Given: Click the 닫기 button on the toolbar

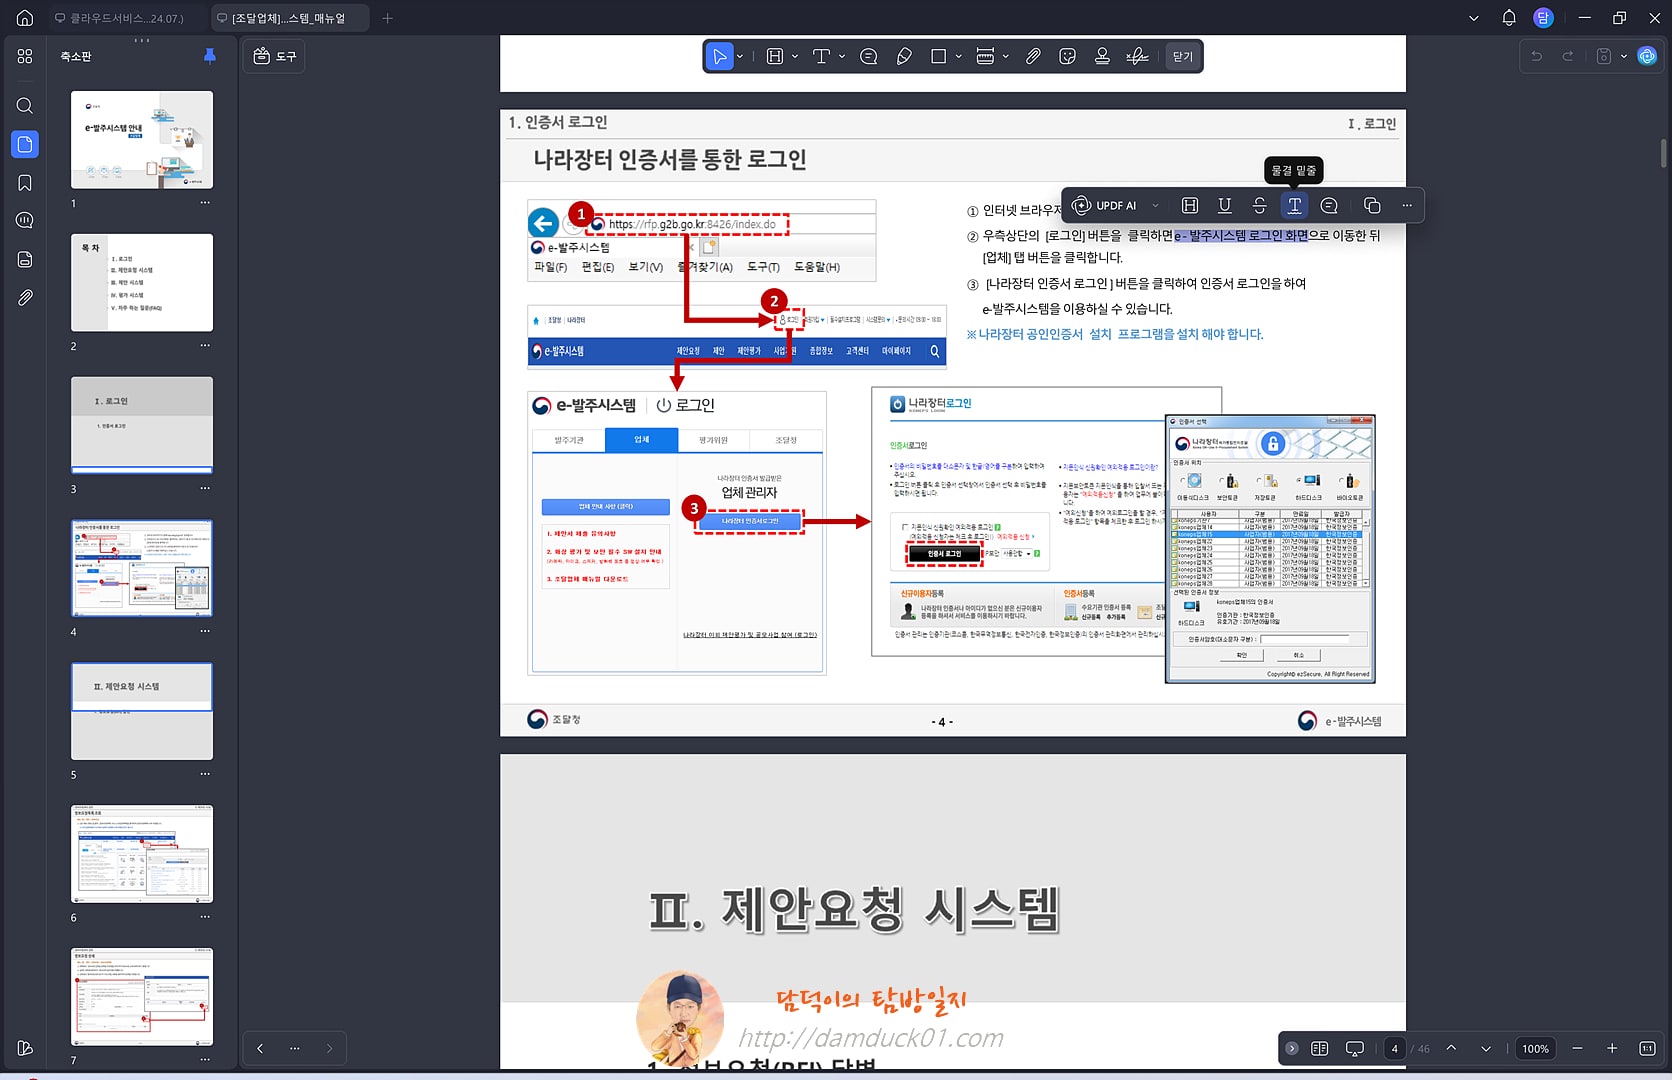Looking at the screenshot, I should [1182, 56].
